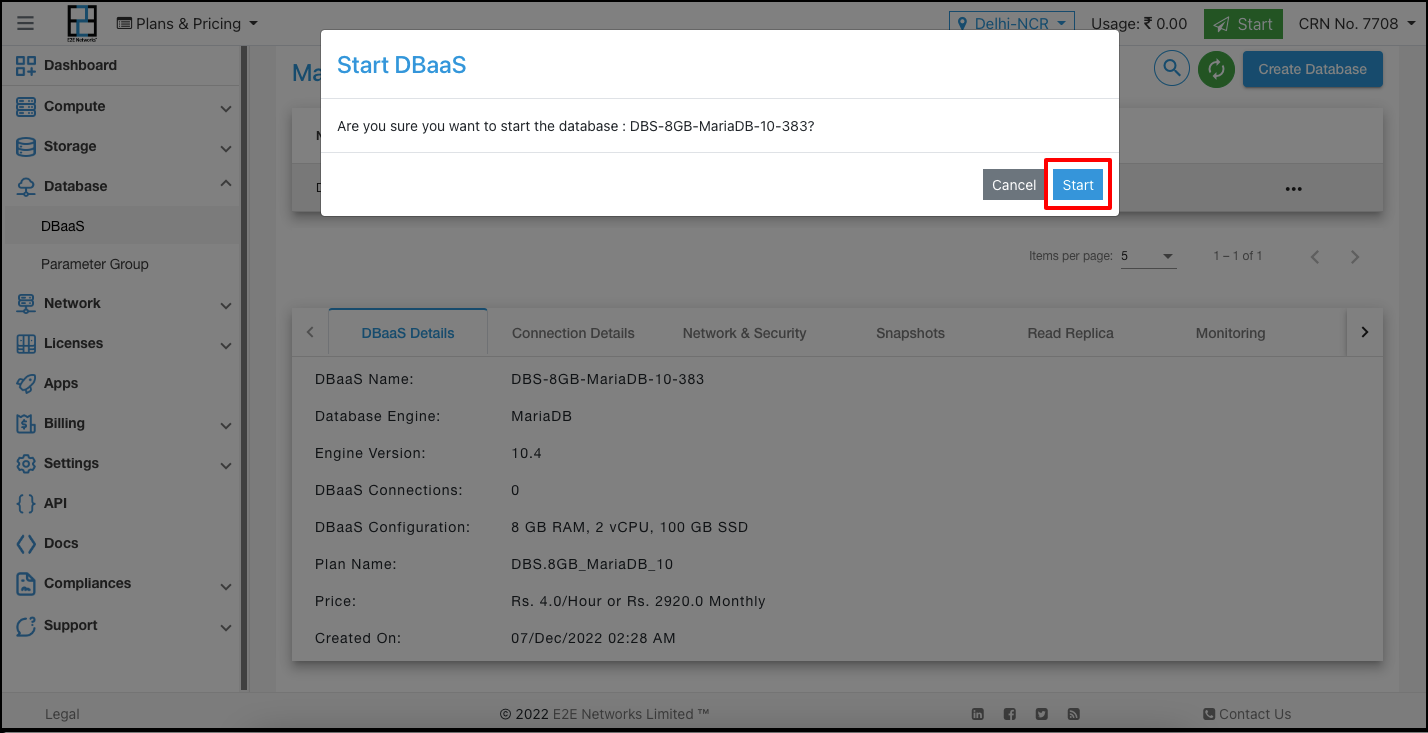The height and width of the screenshot is (733, 1428).
Task: Open the hamburger menu icon
Action: point(26,23)
